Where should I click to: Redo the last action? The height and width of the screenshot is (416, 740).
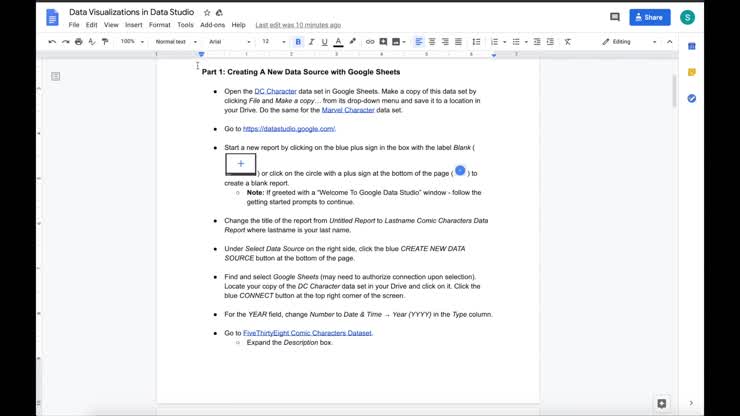click(65, 42)
